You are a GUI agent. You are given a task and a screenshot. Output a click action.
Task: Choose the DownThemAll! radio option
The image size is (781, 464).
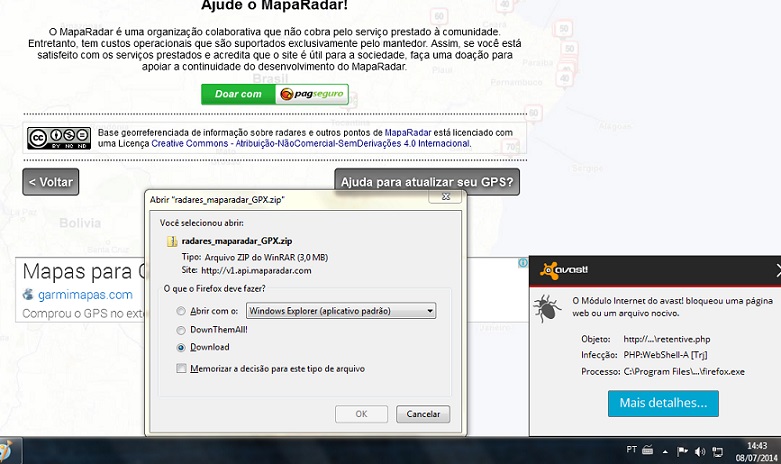[181, 330]
